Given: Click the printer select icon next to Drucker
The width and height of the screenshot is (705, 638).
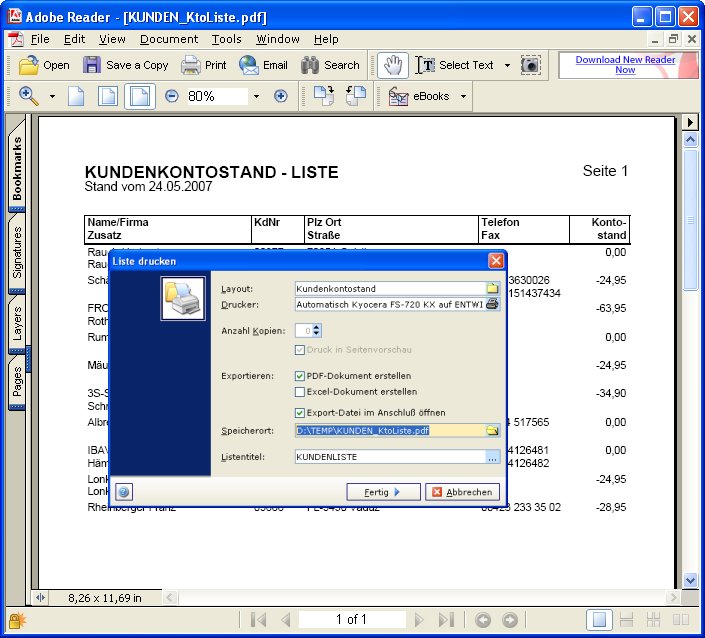Looking at the screenshot, I should click(492, 305).
